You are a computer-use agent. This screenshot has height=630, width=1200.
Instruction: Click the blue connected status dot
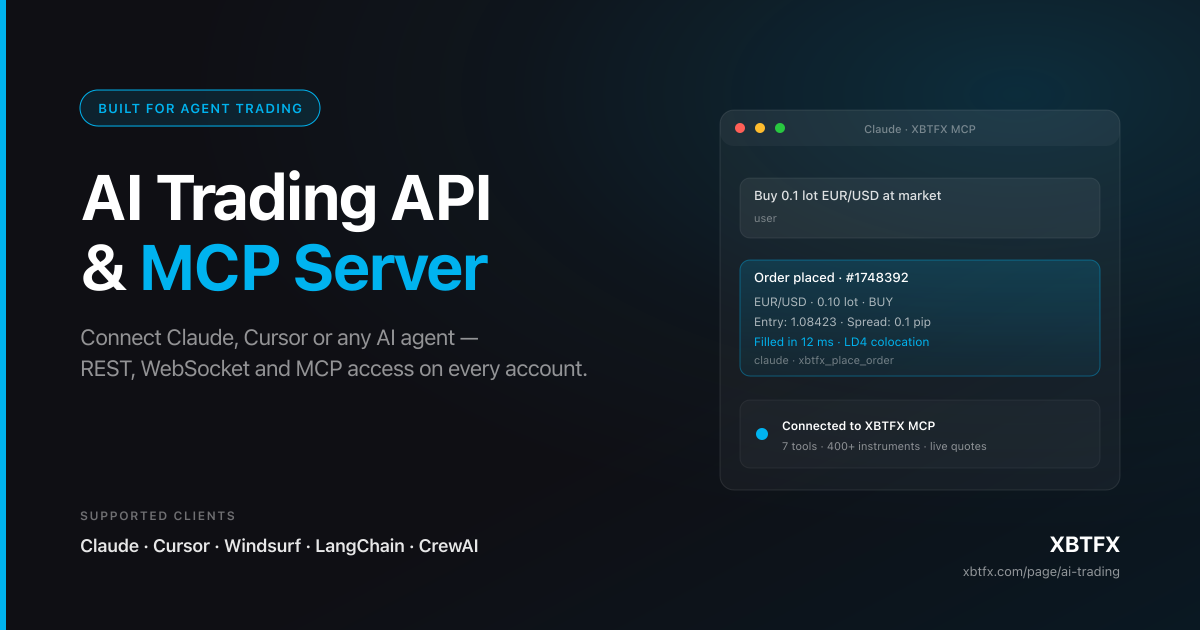point(762,434)
